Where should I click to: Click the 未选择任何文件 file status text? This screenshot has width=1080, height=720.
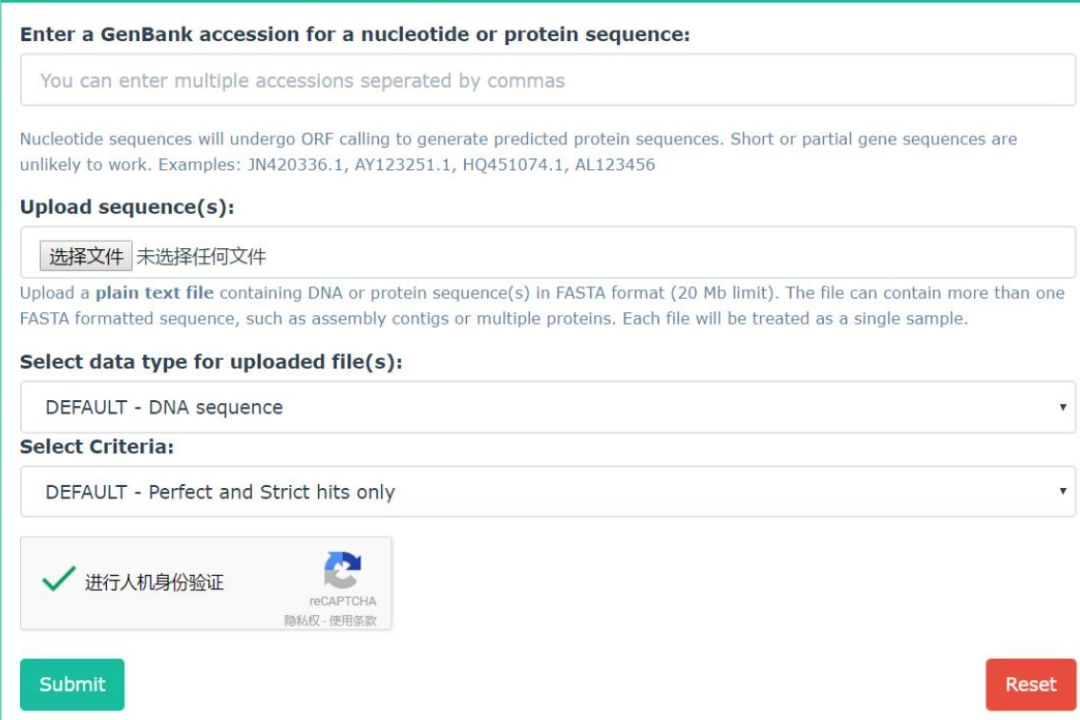tap(202, 257)
